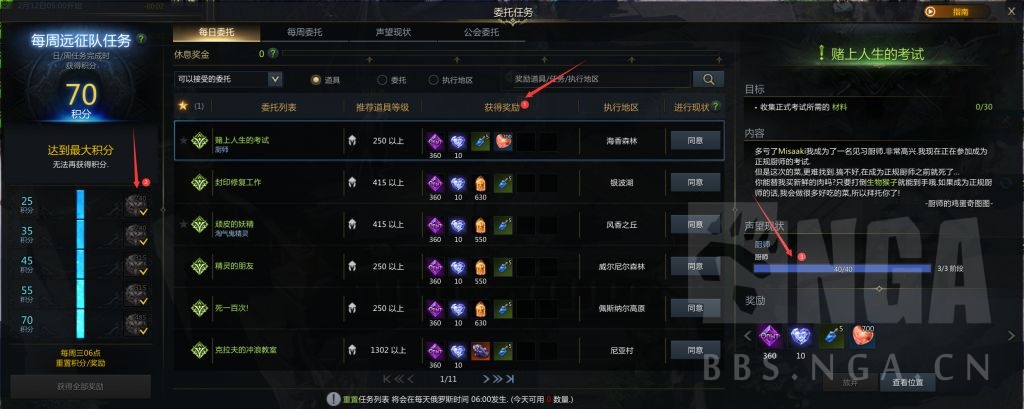The image size is (1024, 409).
Task: Jump to last page of task list
Action: point(510,379)
